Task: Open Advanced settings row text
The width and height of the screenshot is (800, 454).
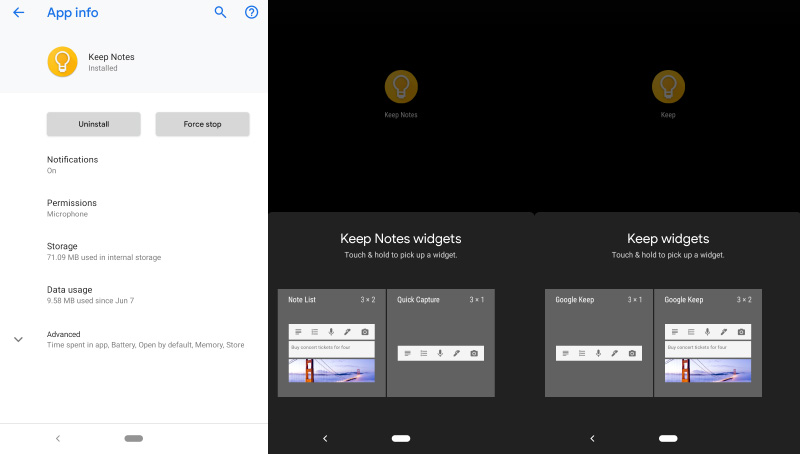Action: pyautogui.click(x=145, y=339)
